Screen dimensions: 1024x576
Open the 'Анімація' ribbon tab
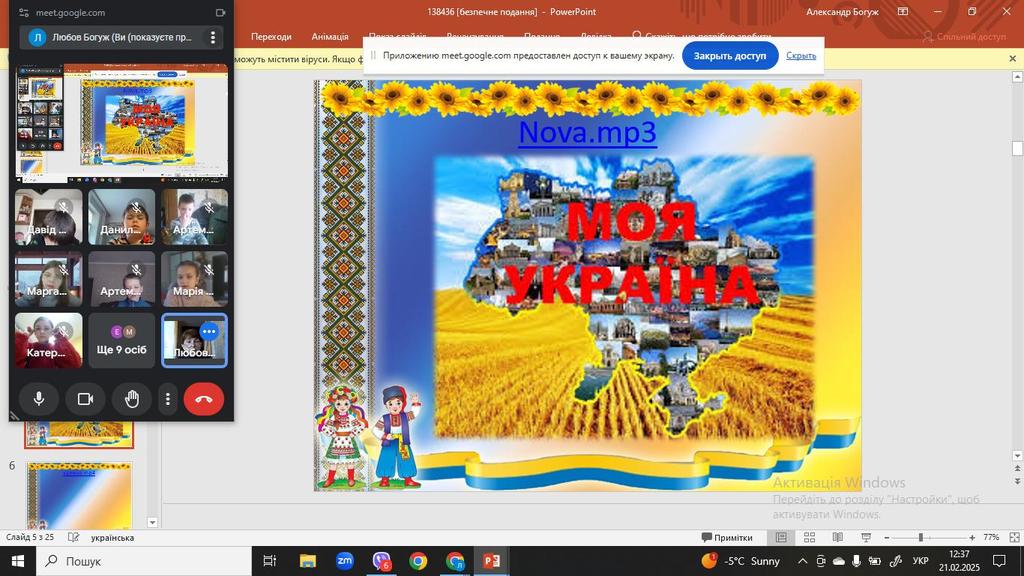pyautogui.click(x=330, y=37)
